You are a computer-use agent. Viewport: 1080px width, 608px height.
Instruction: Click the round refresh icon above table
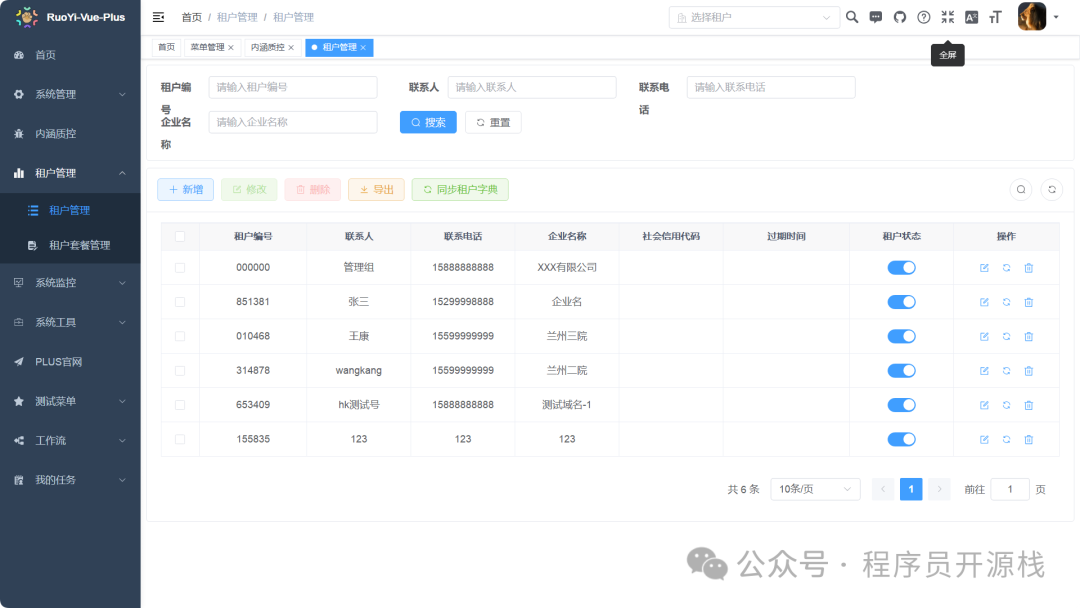pos(1052,189)
